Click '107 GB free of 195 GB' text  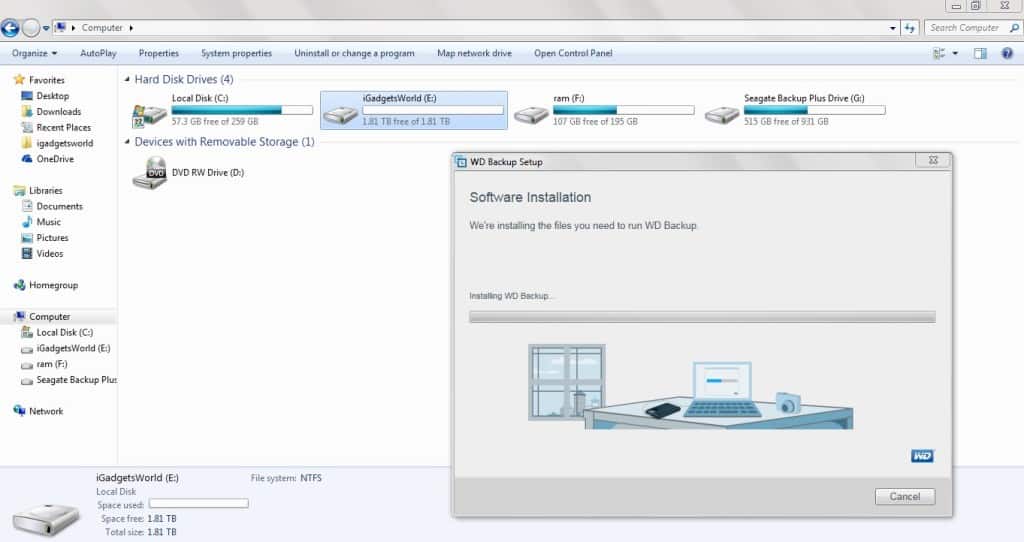click(x=595, y=121)
